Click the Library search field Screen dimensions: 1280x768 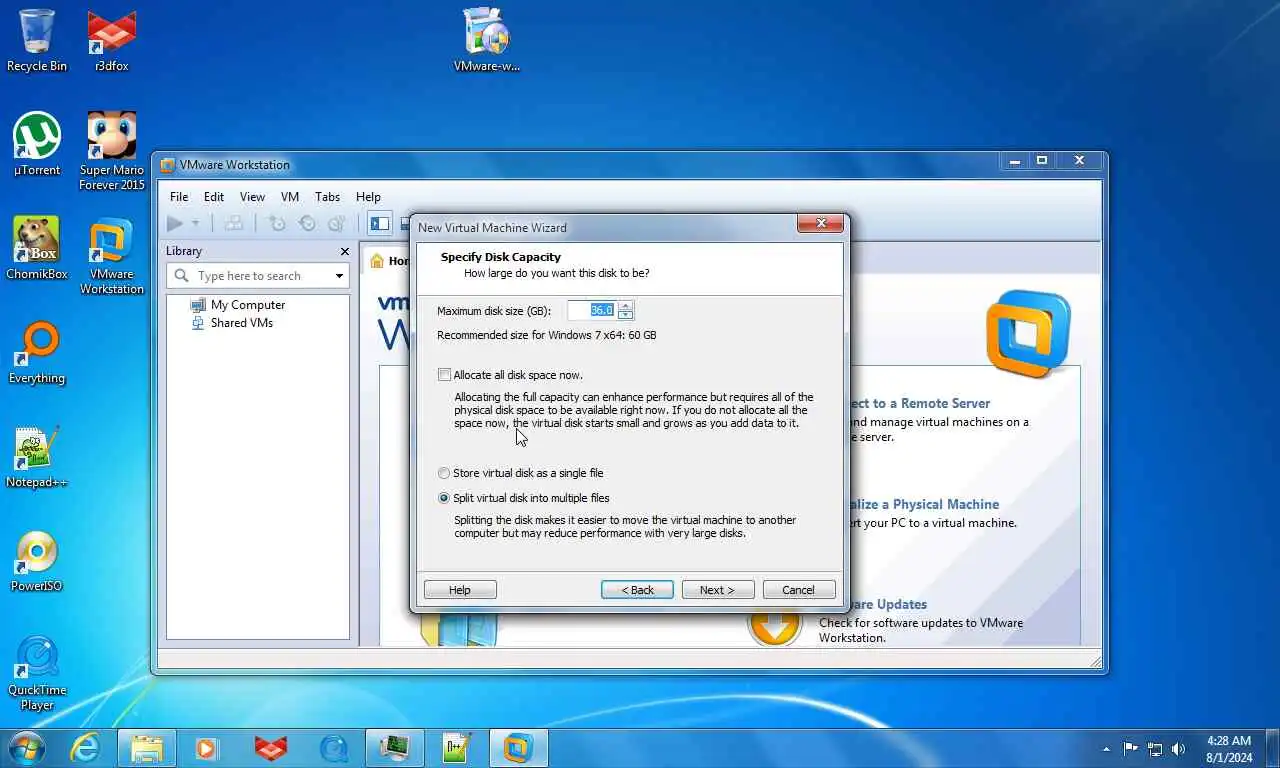258,276
